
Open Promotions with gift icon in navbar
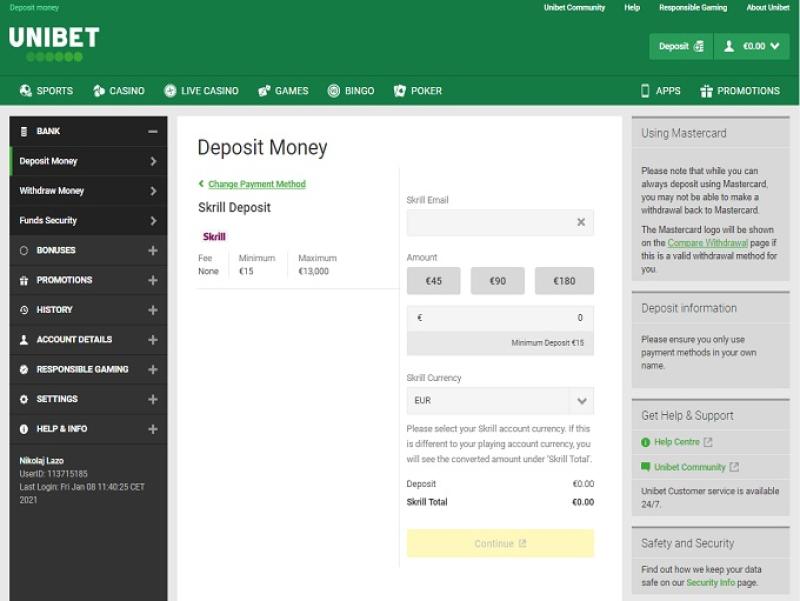(740, 91)
